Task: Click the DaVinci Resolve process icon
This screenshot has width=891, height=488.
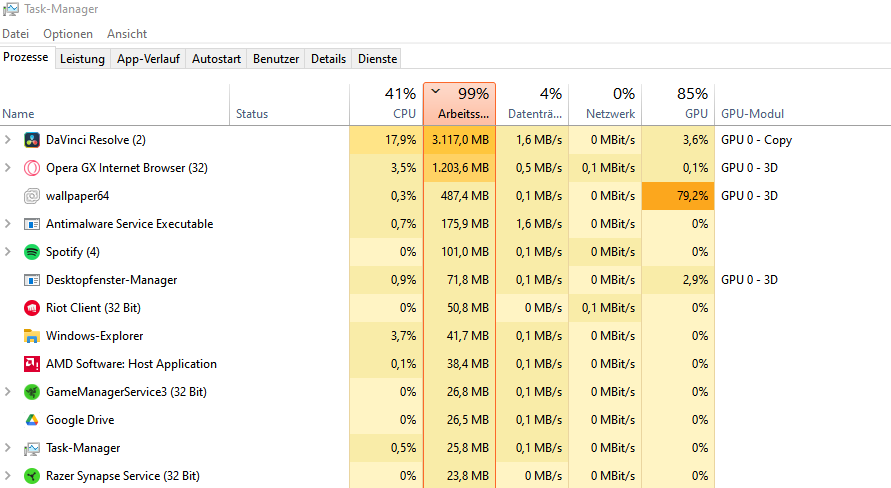Action: [32, 140]
